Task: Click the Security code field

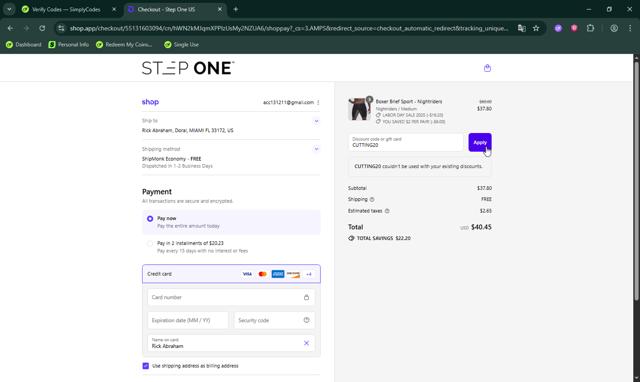Action: point(274,320)
